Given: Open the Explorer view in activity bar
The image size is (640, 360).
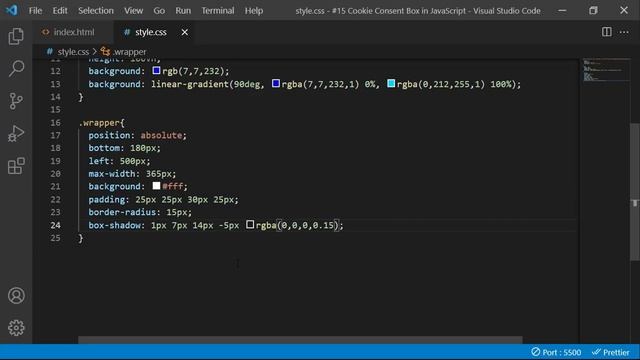Looking at the screenshot, I should (x=16, y=36).
